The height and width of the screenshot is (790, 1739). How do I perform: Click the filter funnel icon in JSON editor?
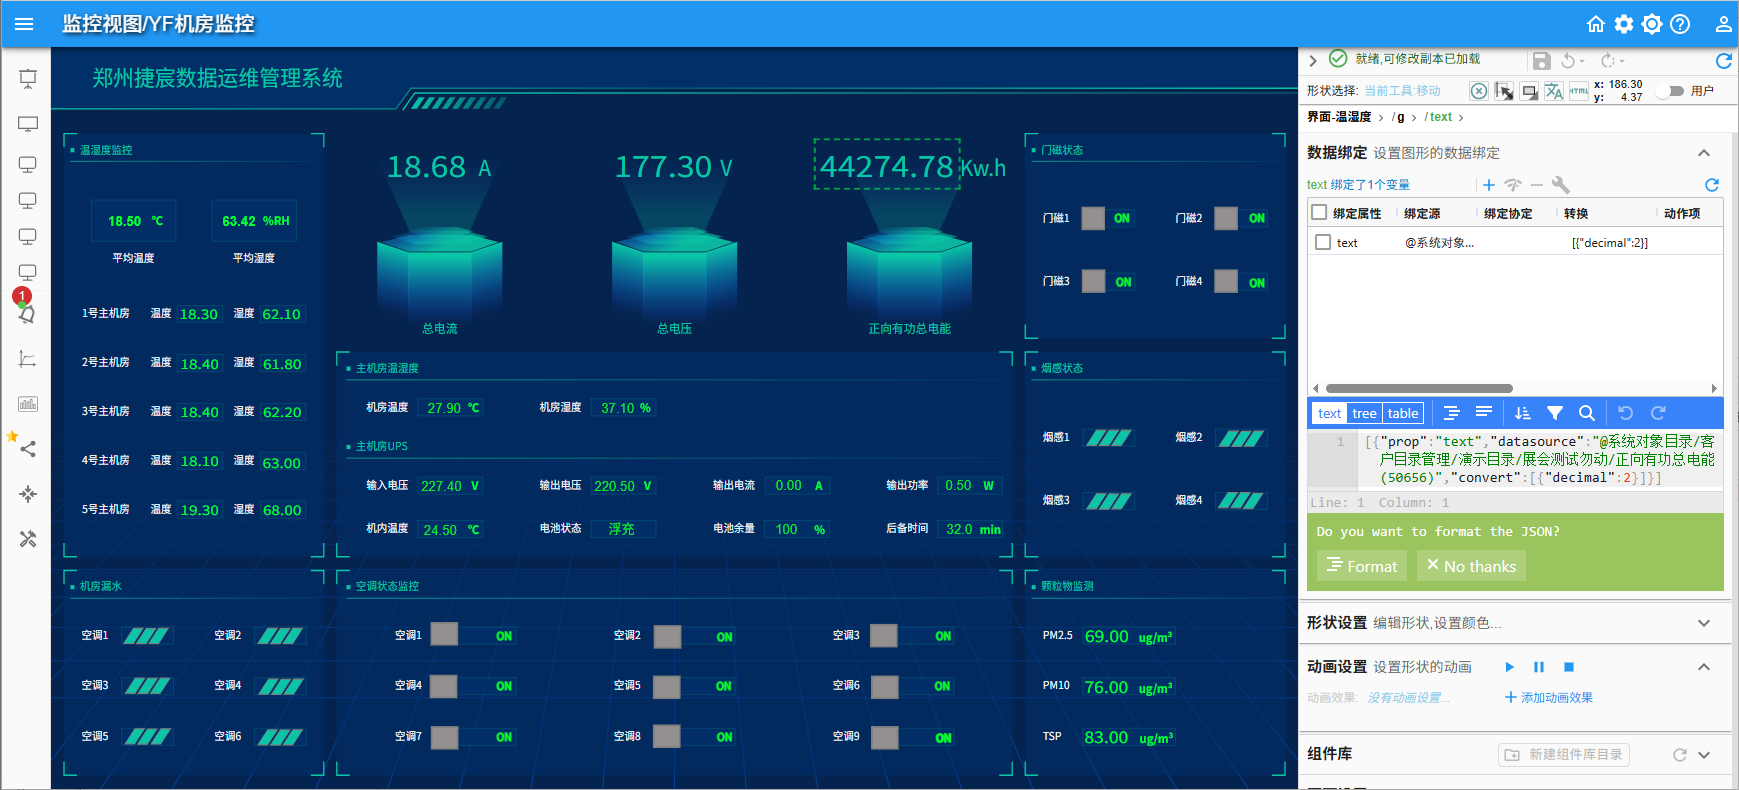[x=1555, y=413]
